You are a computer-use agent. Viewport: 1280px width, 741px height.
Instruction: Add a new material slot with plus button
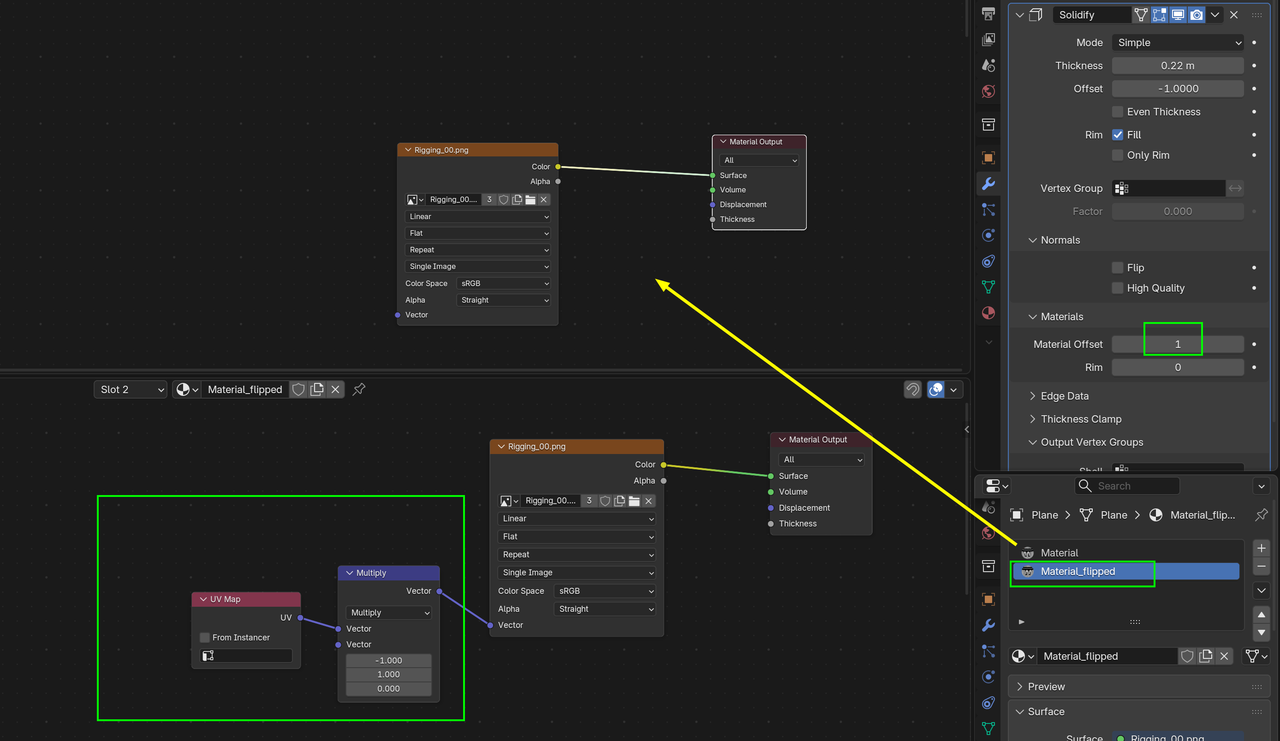click(x=1261, y=548)
